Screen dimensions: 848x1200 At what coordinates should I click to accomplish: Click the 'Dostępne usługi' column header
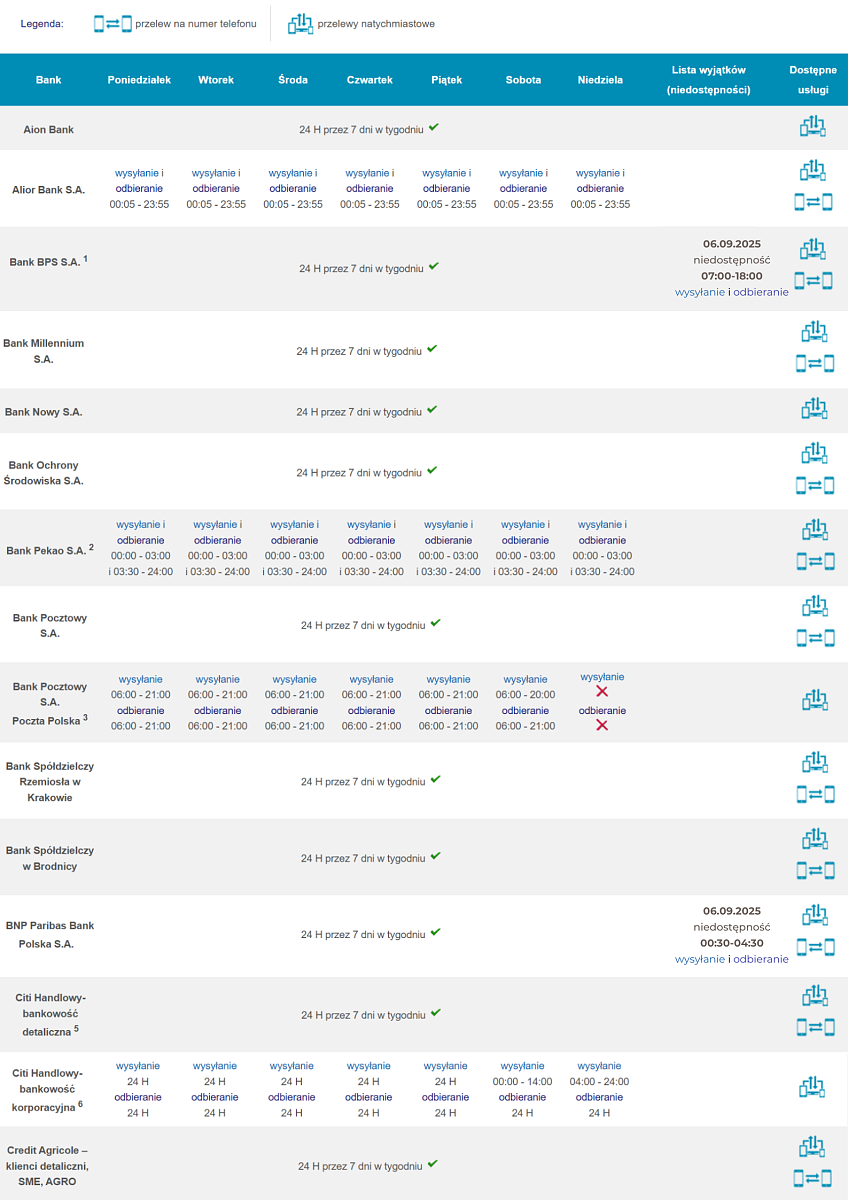[x=814, y=80]
